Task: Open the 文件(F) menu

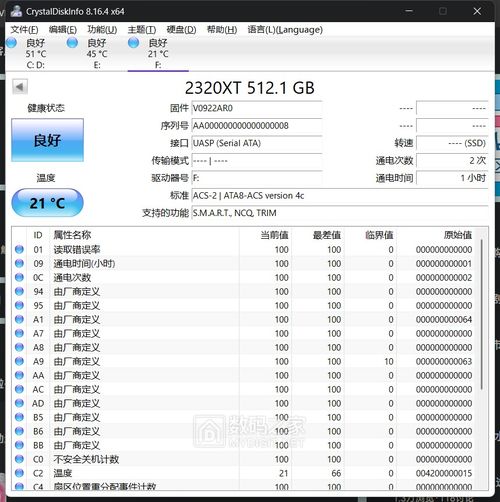Action: (x=24, y=30)
